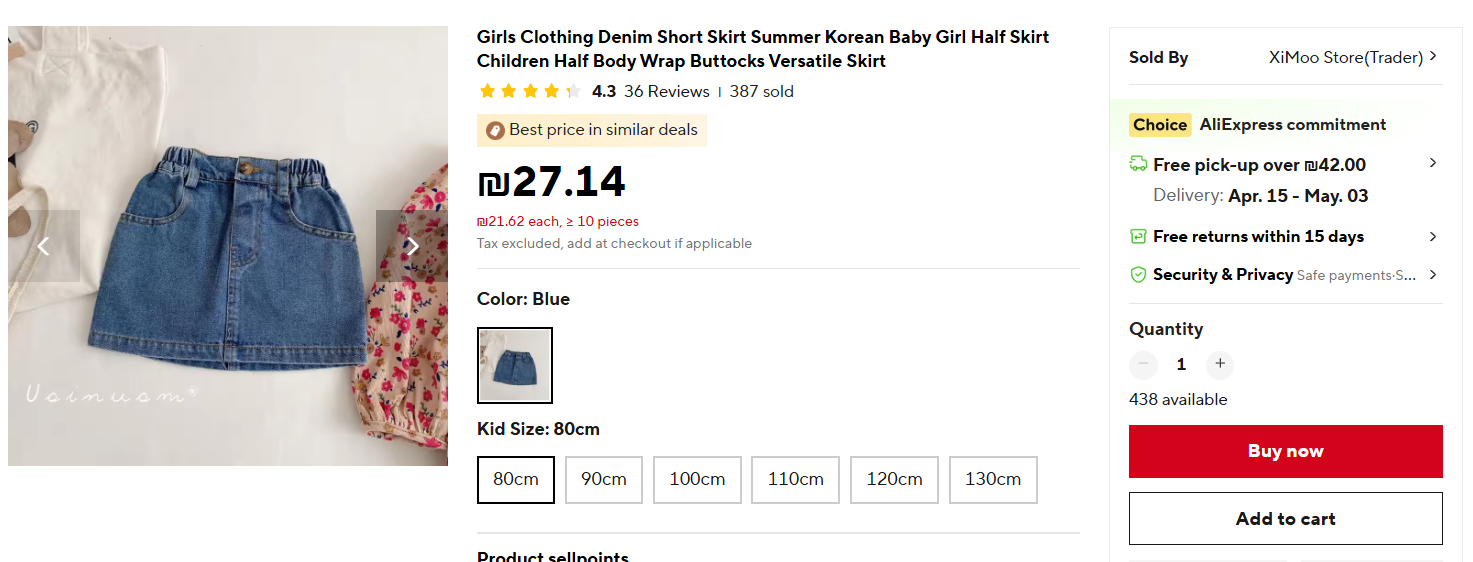
Task: Select the Blue color swatch
Action: (x=515, y=365)
